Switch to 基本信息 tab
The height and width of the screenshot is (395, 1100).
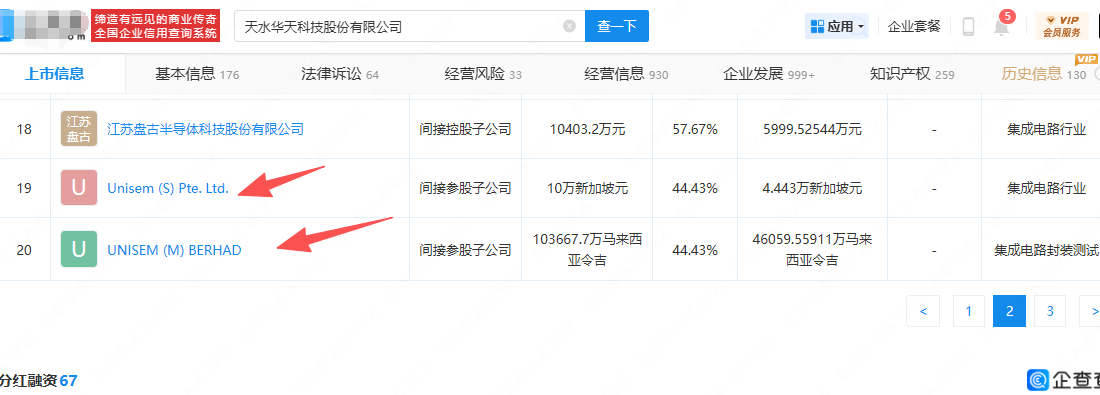196,74
